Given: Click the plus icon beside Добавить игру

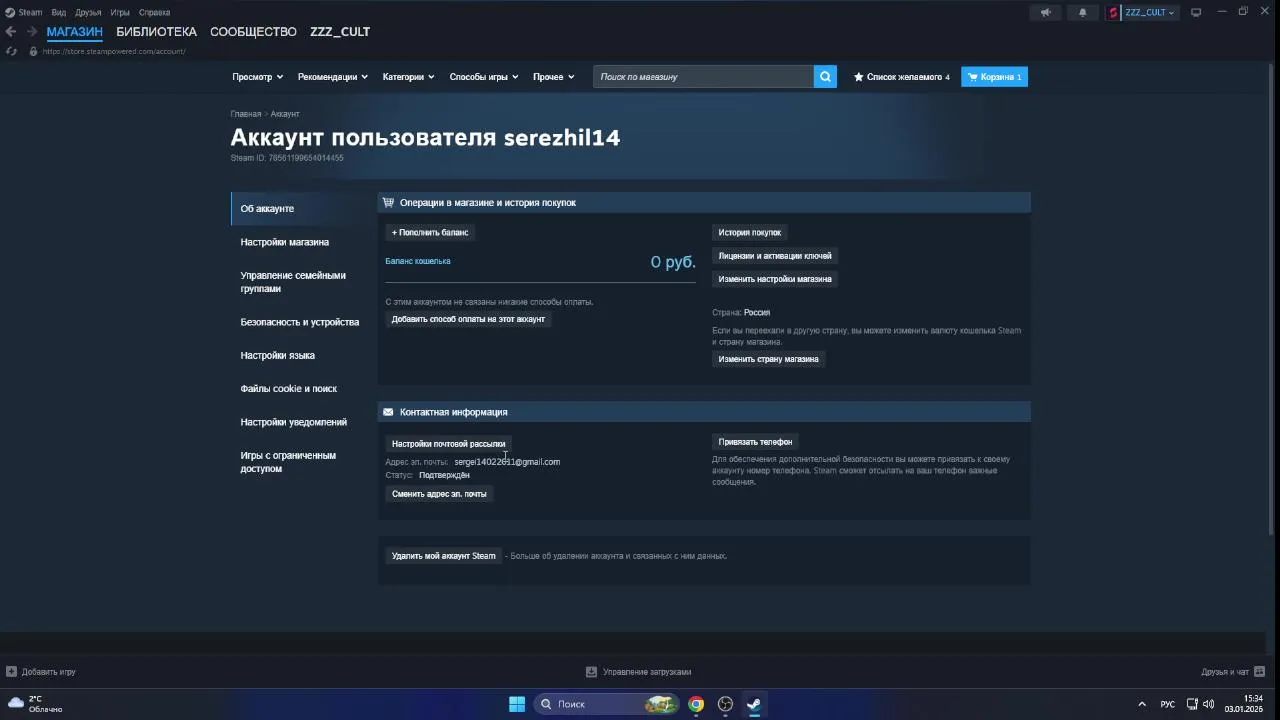Looking at the screenshot, I should click(11, 672).
